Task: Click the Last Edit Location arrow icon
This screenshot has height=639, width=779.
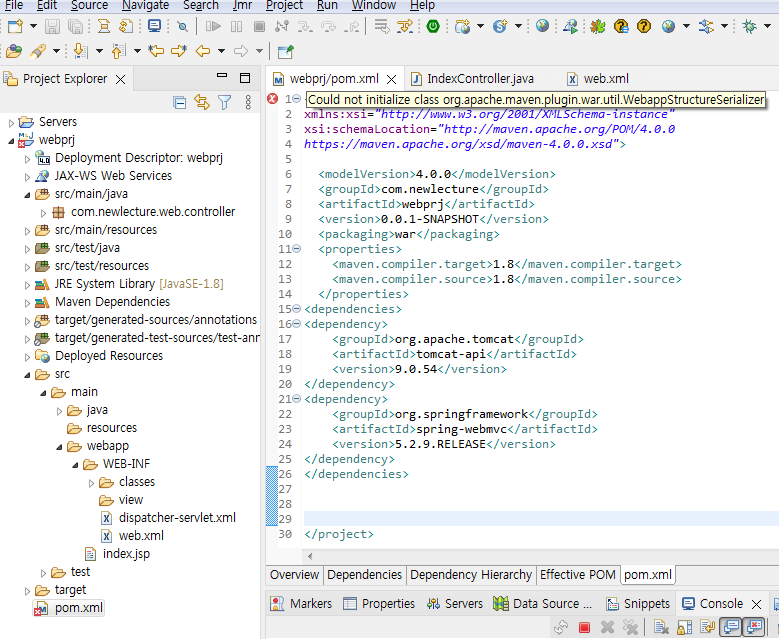Action: pyautogui.click(x=156, y=51)
